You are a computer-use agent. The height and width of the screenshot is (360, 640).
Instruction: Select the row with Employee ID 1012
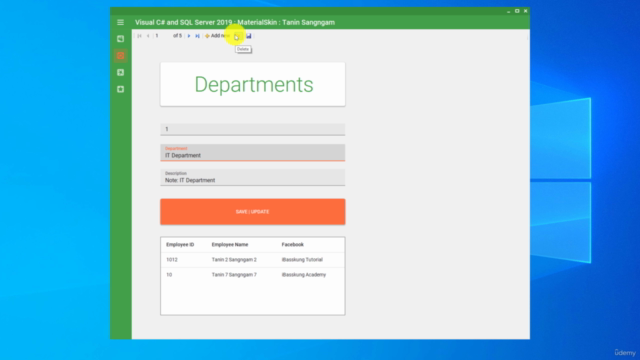(253, 260)
